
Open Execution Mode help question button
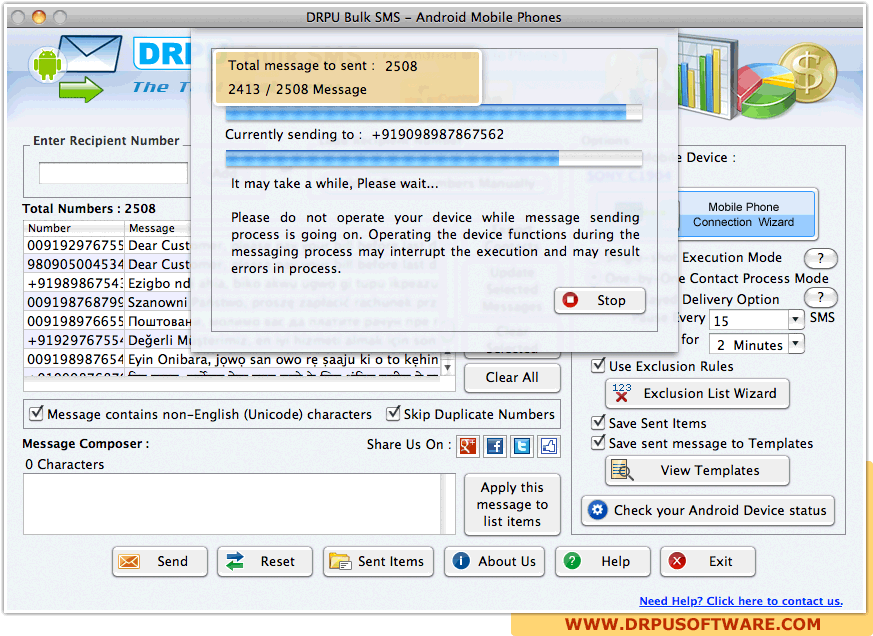(x=820, y=258)
